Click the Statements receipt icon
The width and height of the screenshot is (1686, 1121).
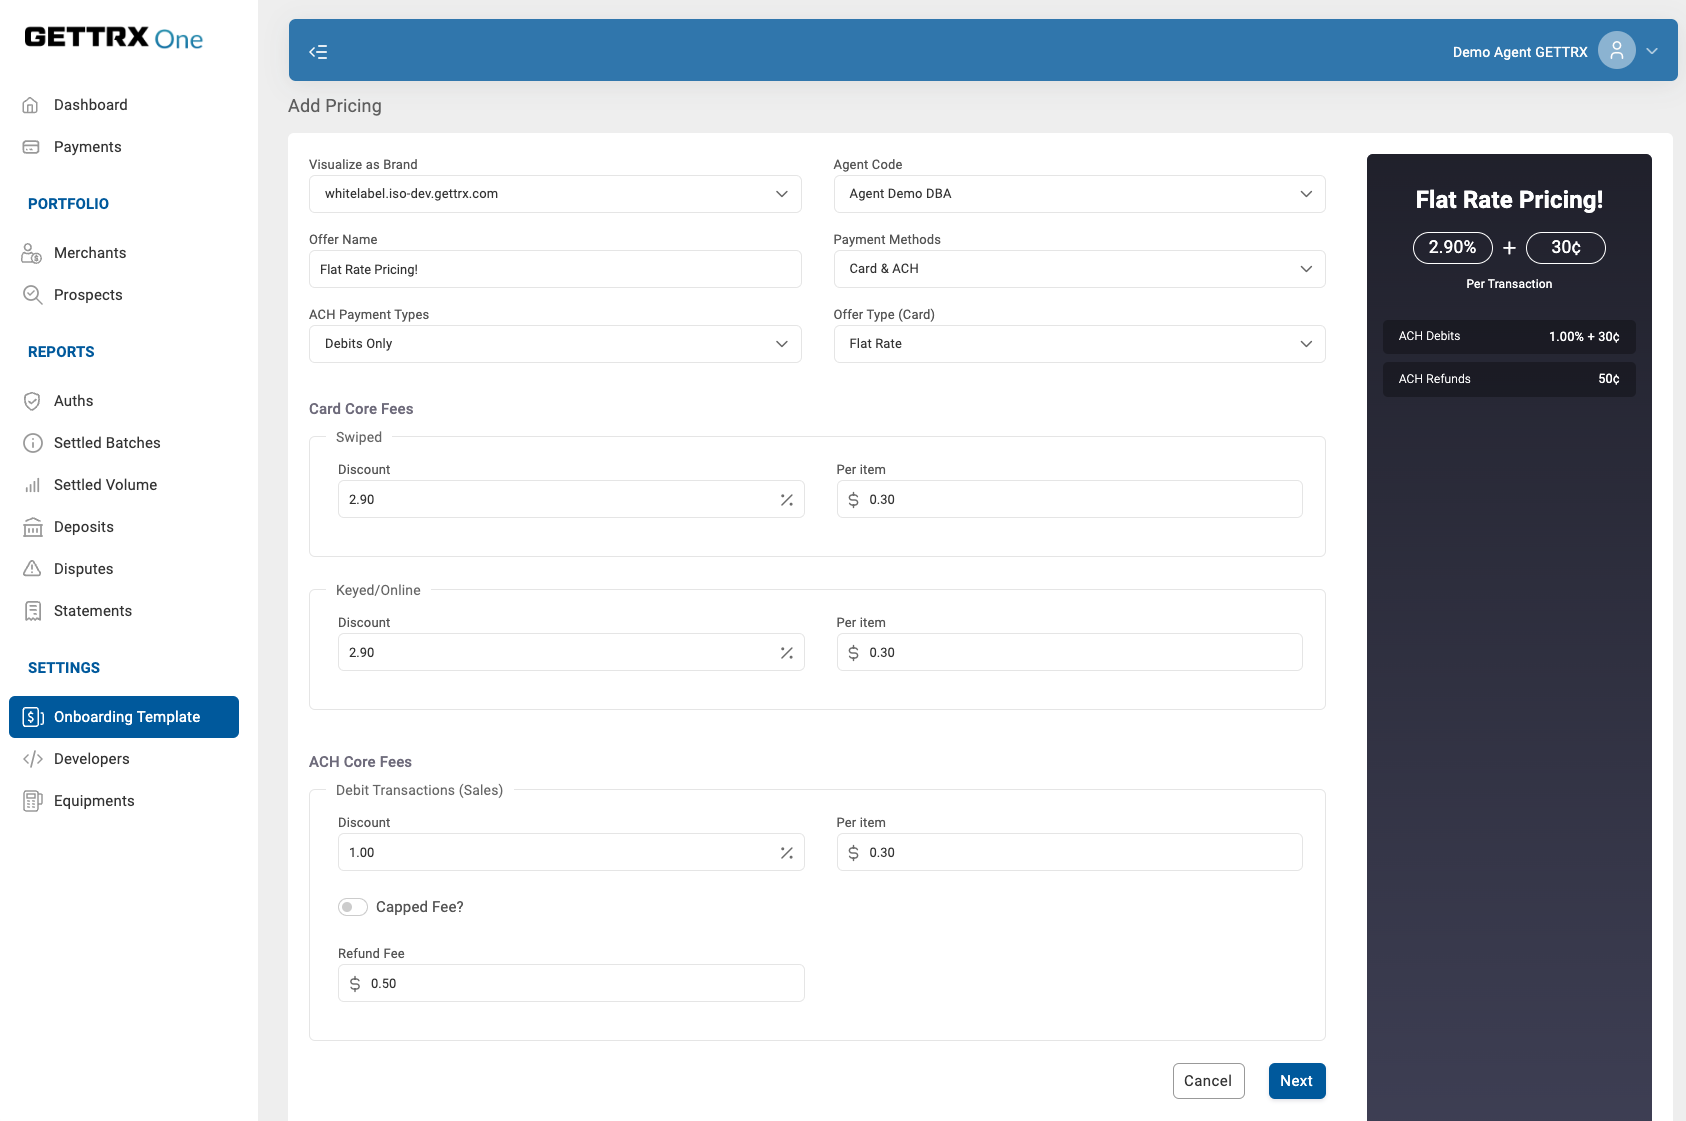pyautogui.click(x=32, y=611)
